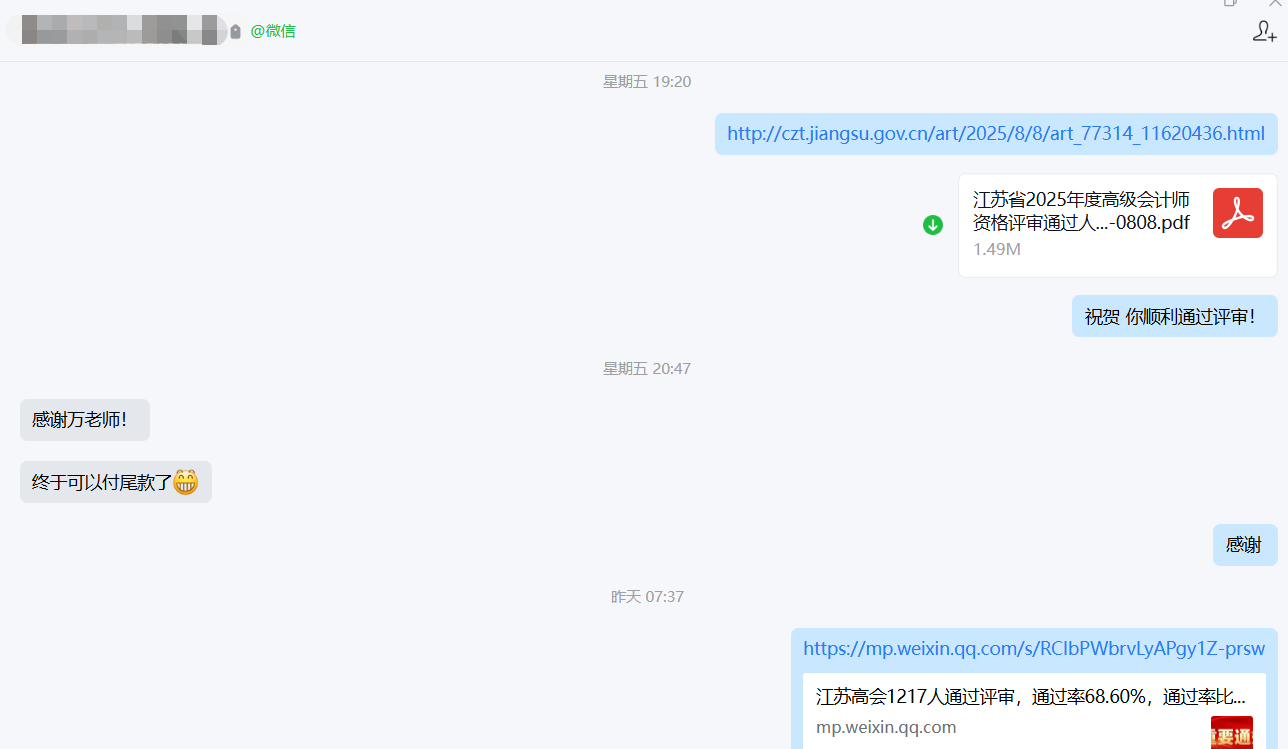Select the 祝贺 你顺利通过评审 message bubble
Viewport: 1288px width, 749px height.
point(1174,317)
